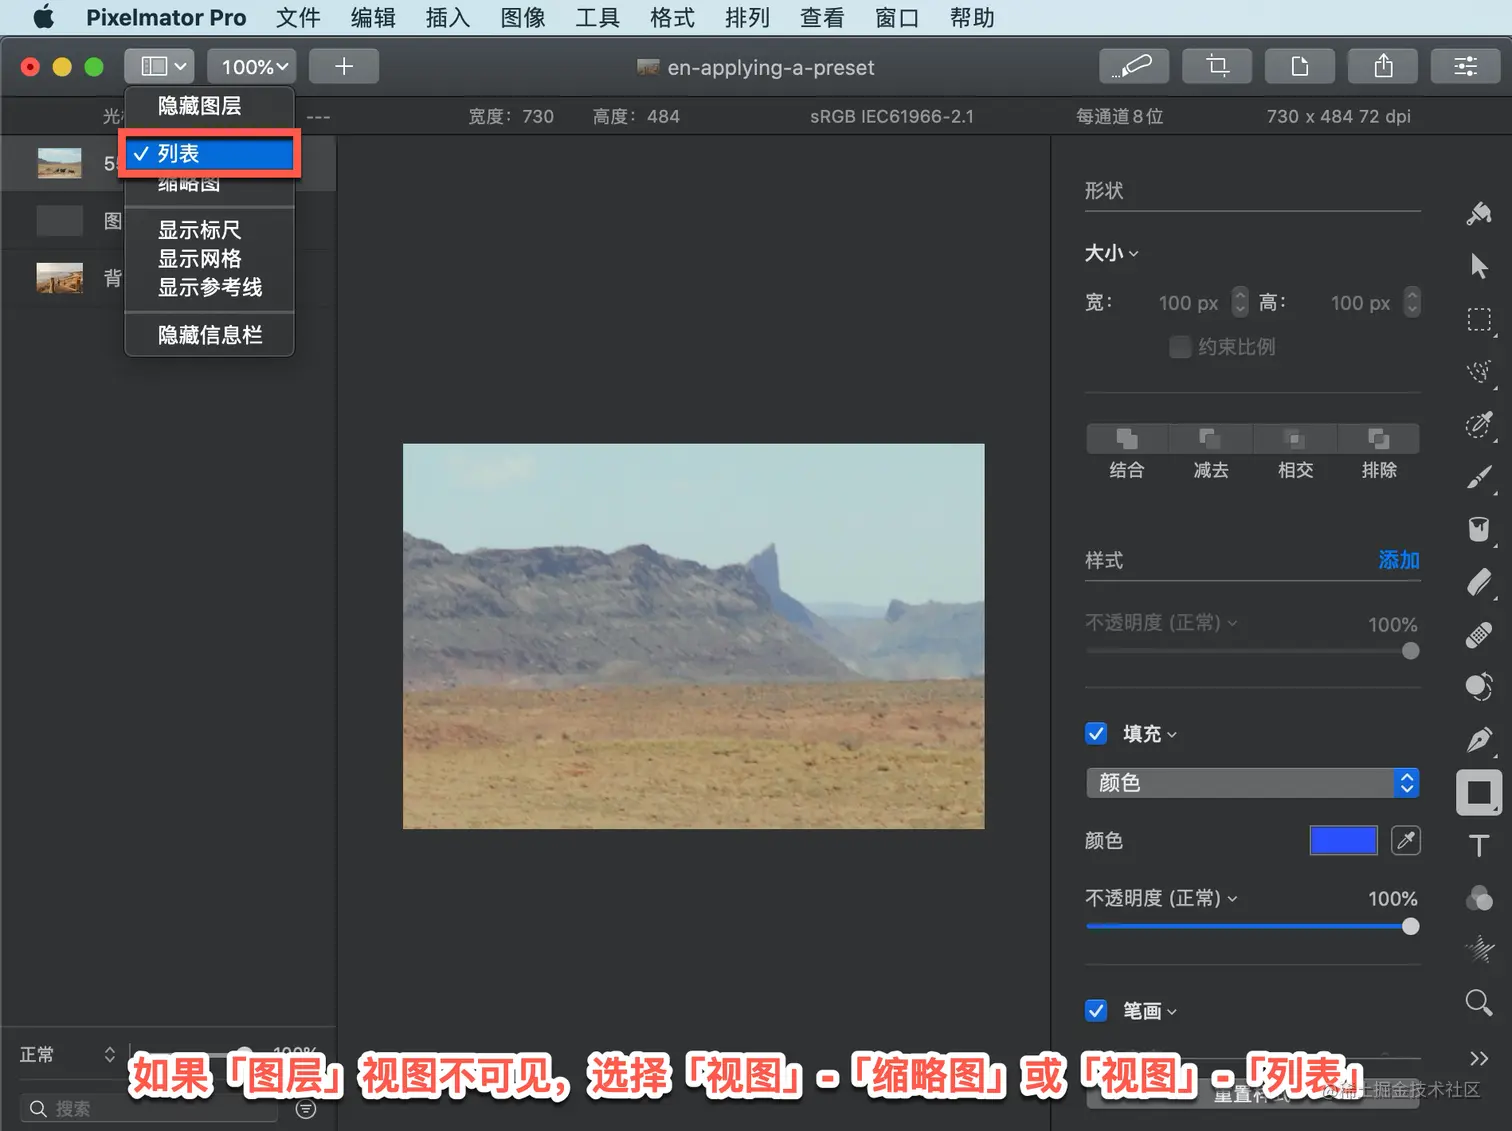Select the Free Selection lasso tool
Image resolution: width=1512 pixels, height=1131 pixels.
pos(1479,372)
